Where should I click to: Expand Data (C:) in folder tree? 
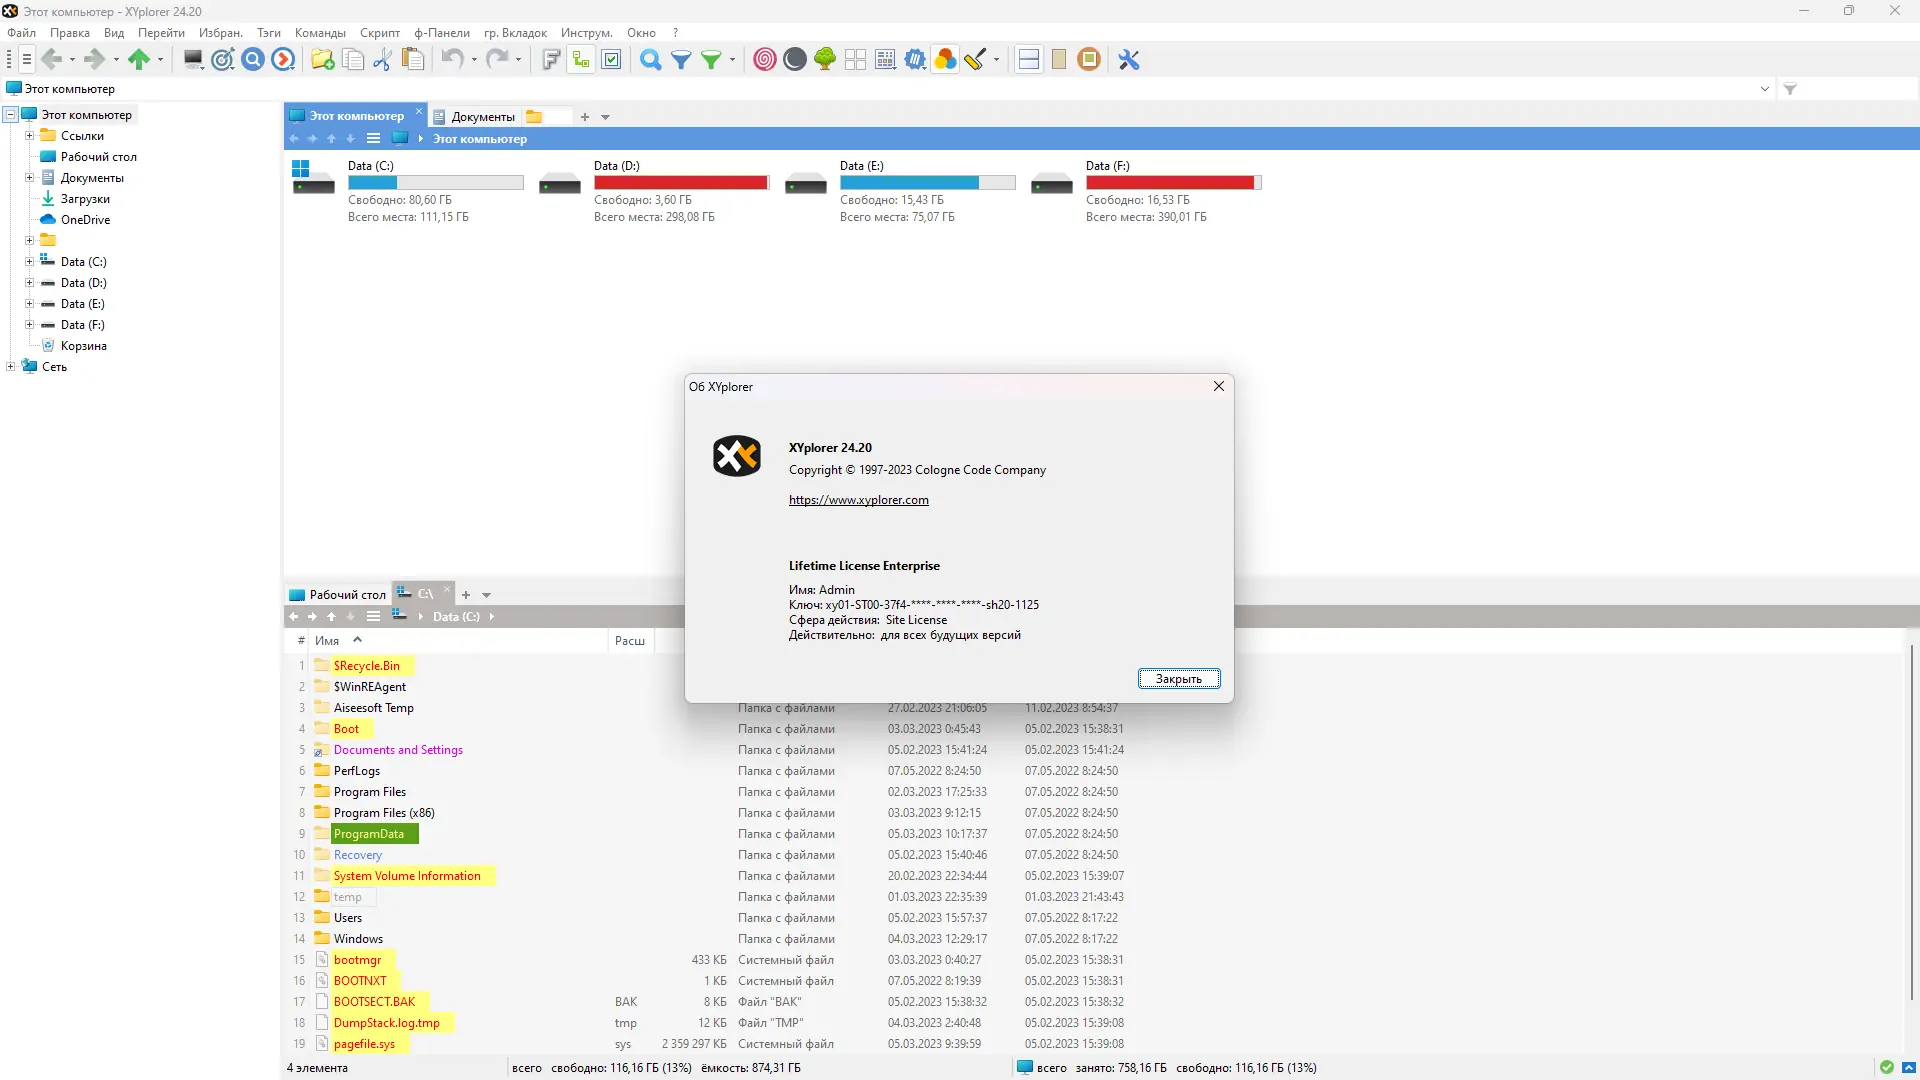tap(29, 262)
